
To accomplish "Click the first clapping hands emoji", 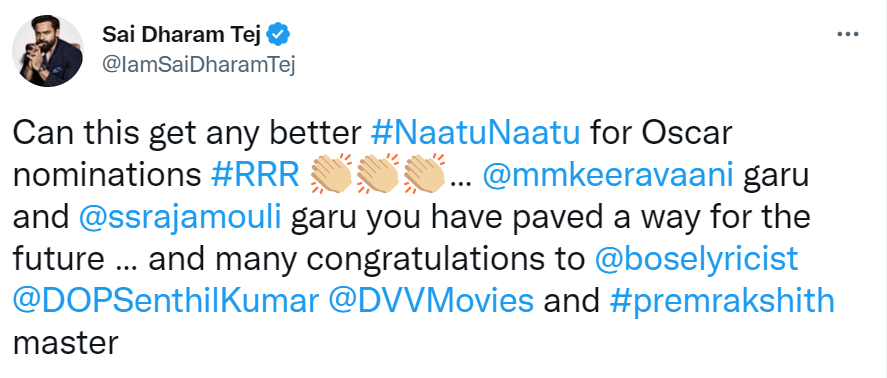I will tap(332, 174).
